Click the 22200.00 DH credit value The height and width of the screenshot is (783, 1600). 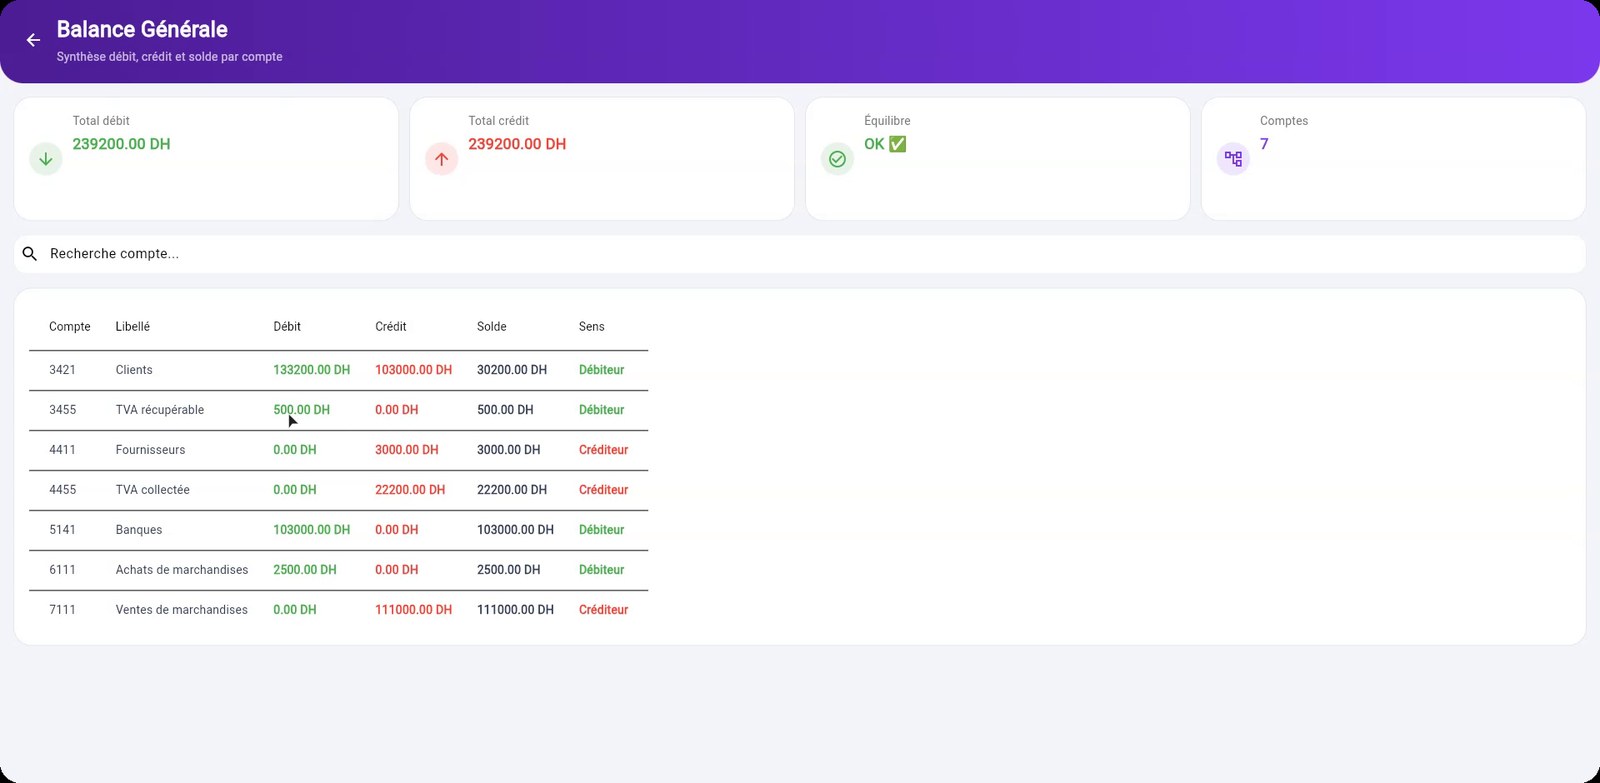410,490
